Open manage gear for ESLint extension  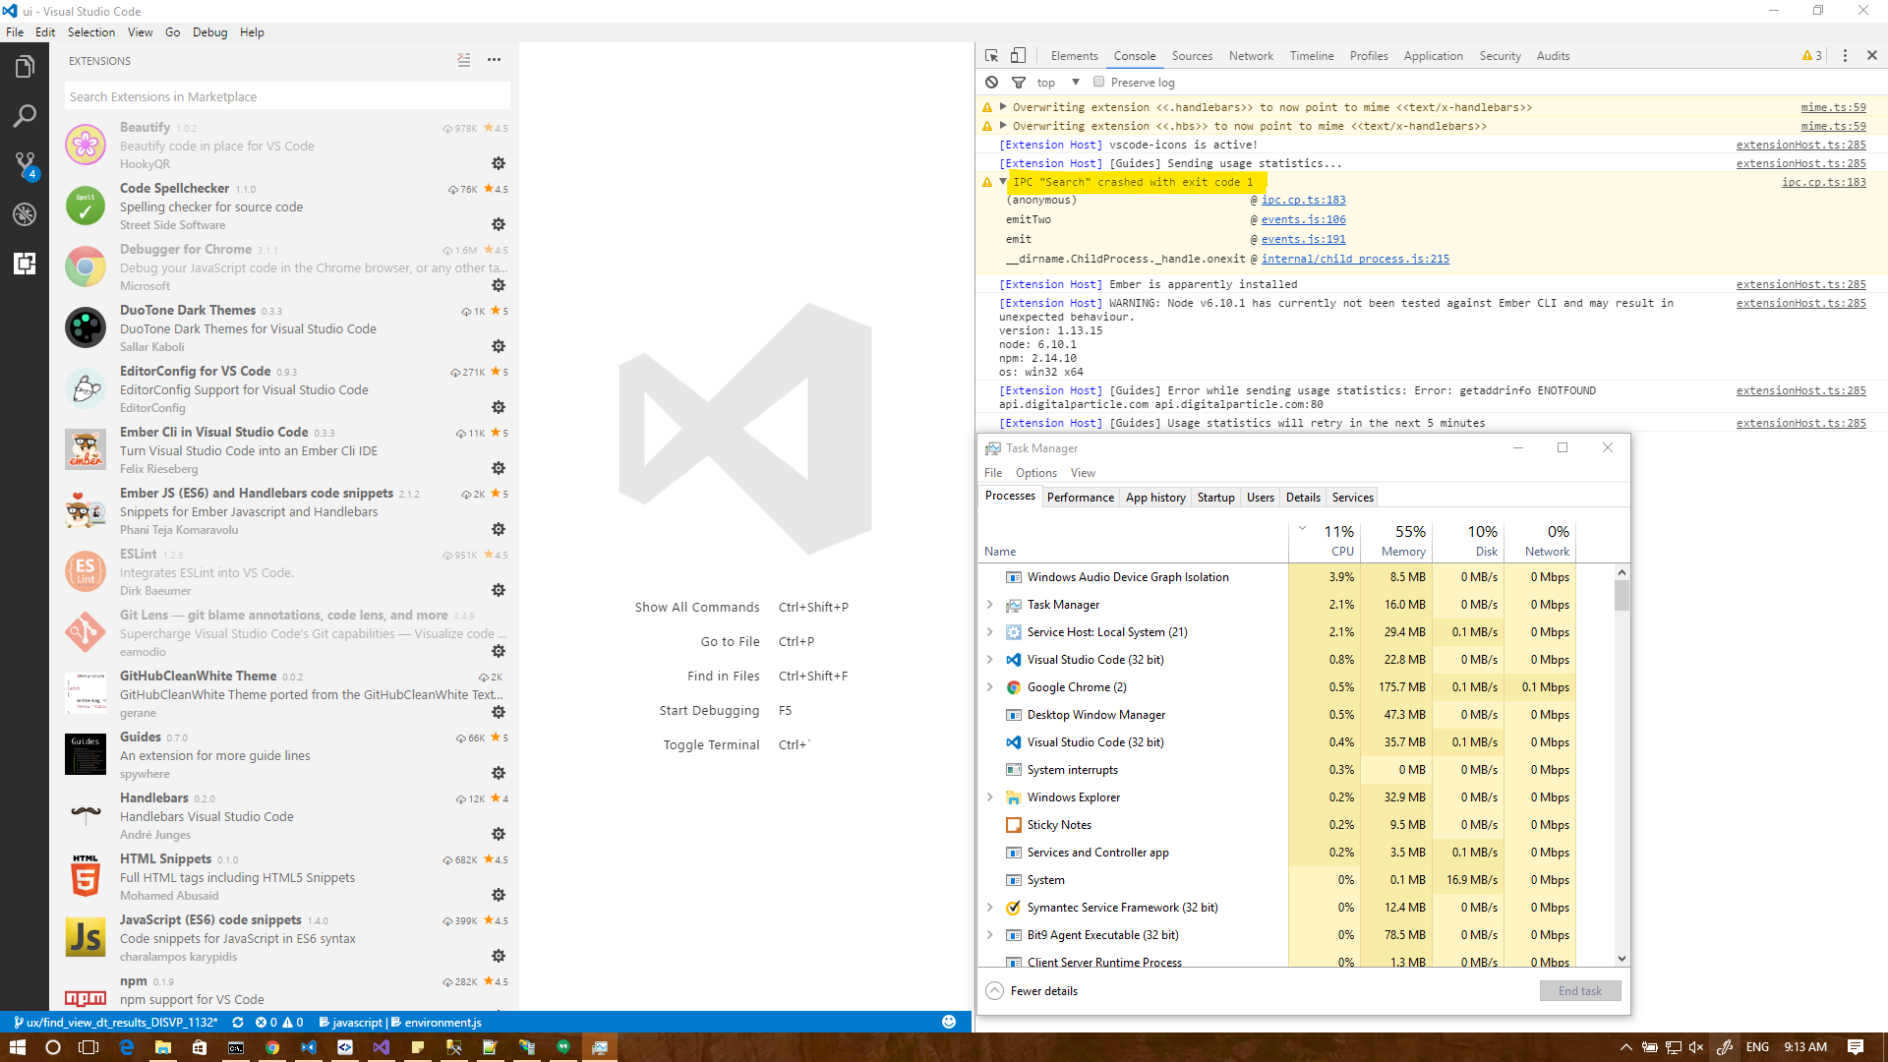(498, 590)
